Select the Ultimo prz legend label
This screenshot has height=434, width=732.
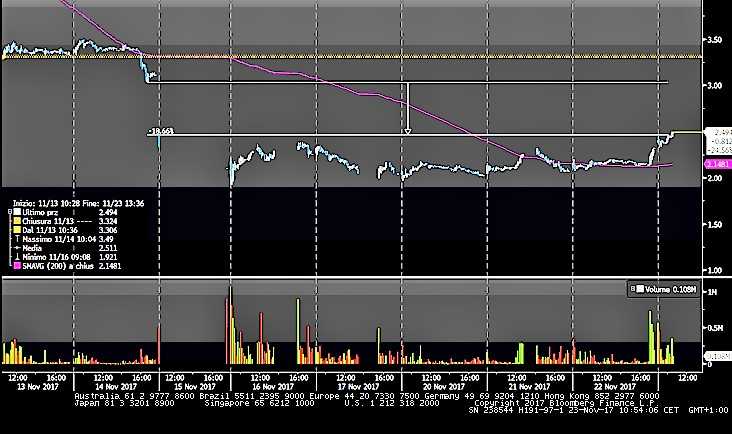tap(40, 212)
